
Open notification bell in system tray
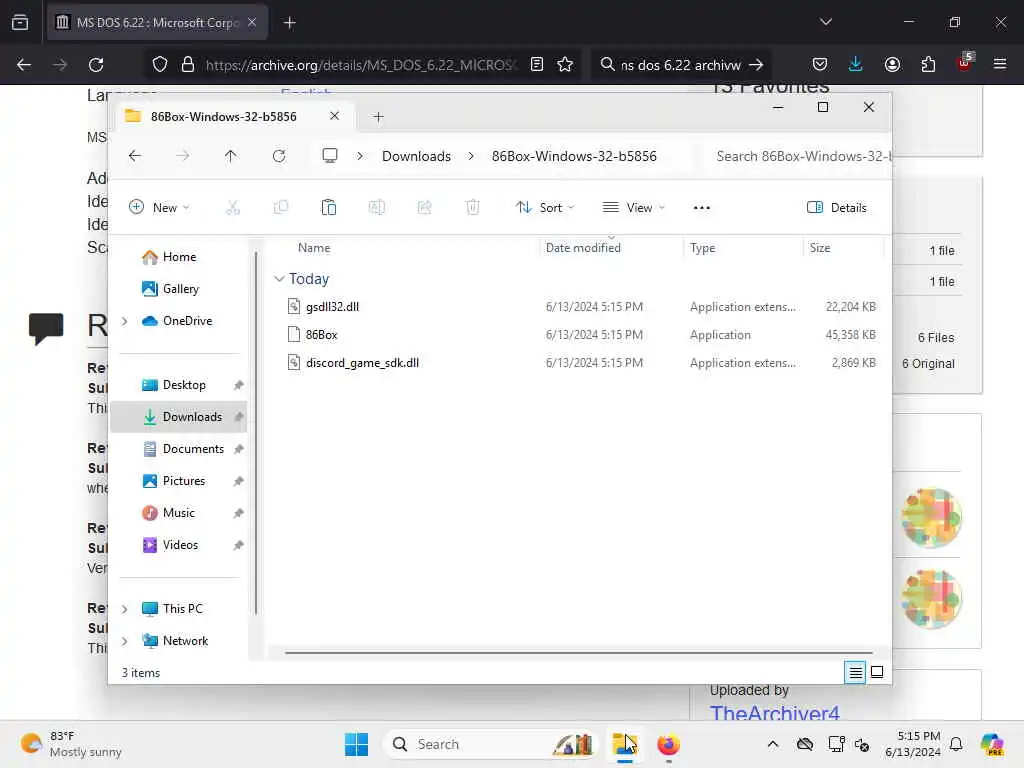(956, 744)
